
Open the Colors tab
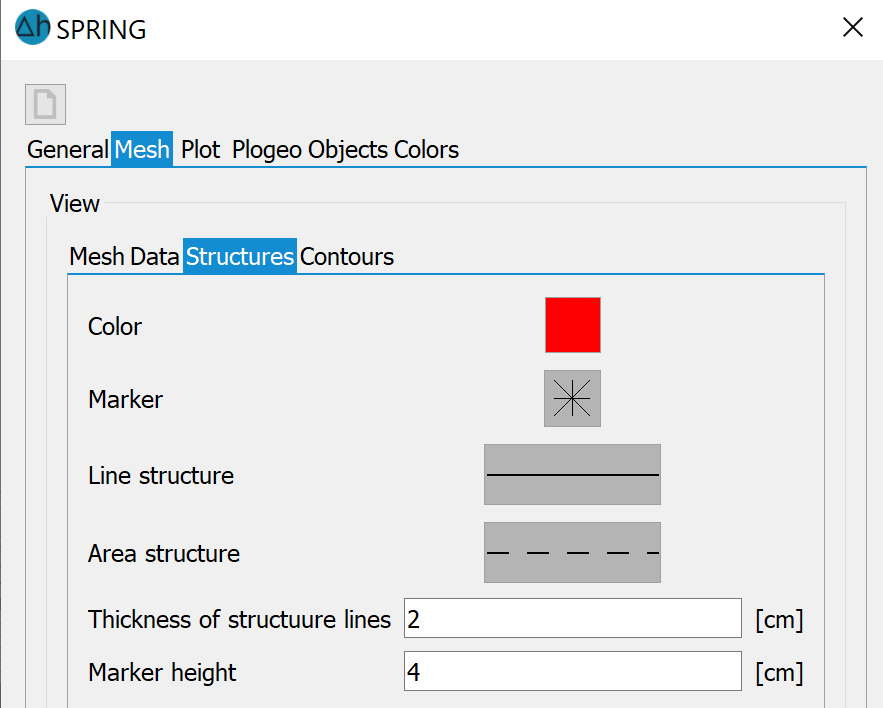point(426,150)
